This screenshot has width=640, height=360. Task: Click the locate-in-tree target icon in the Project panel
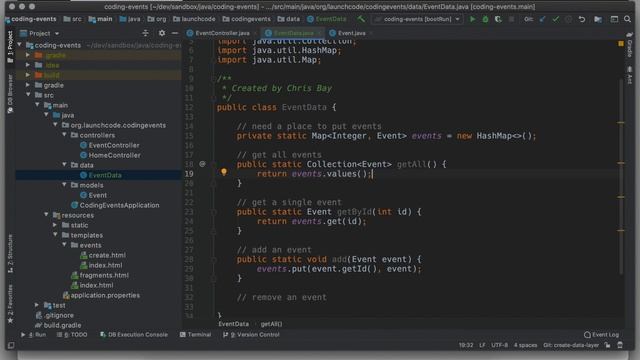[145, 33]
